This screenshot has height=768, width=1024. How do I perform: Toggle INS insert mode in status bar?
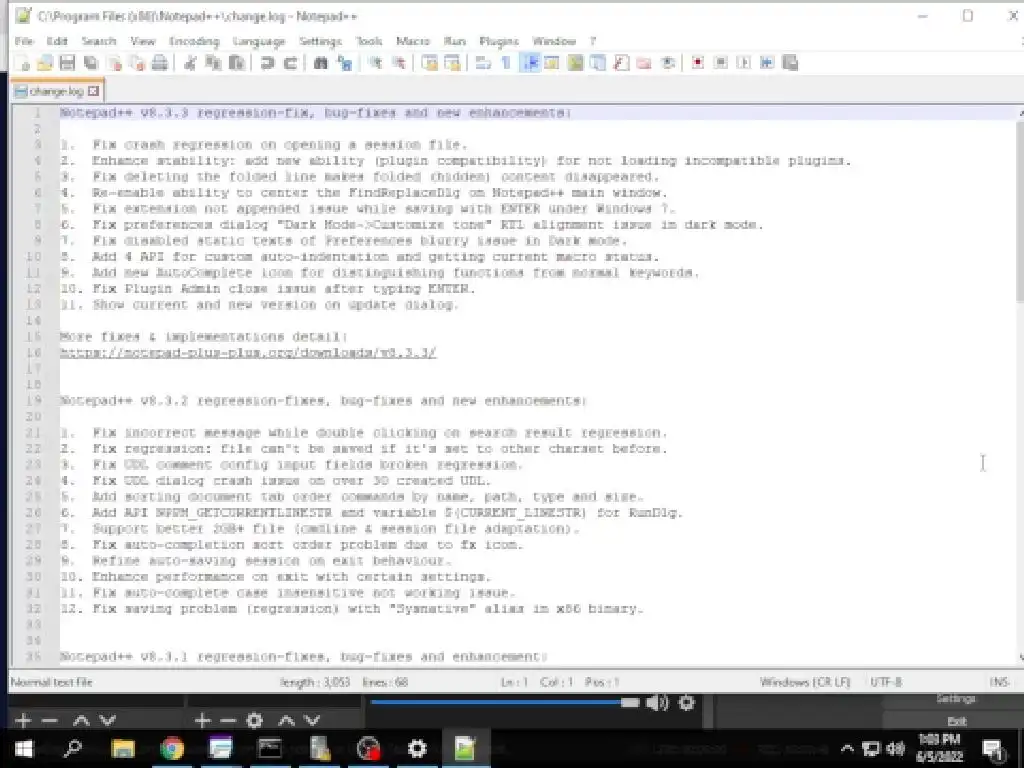coord(999,682)
